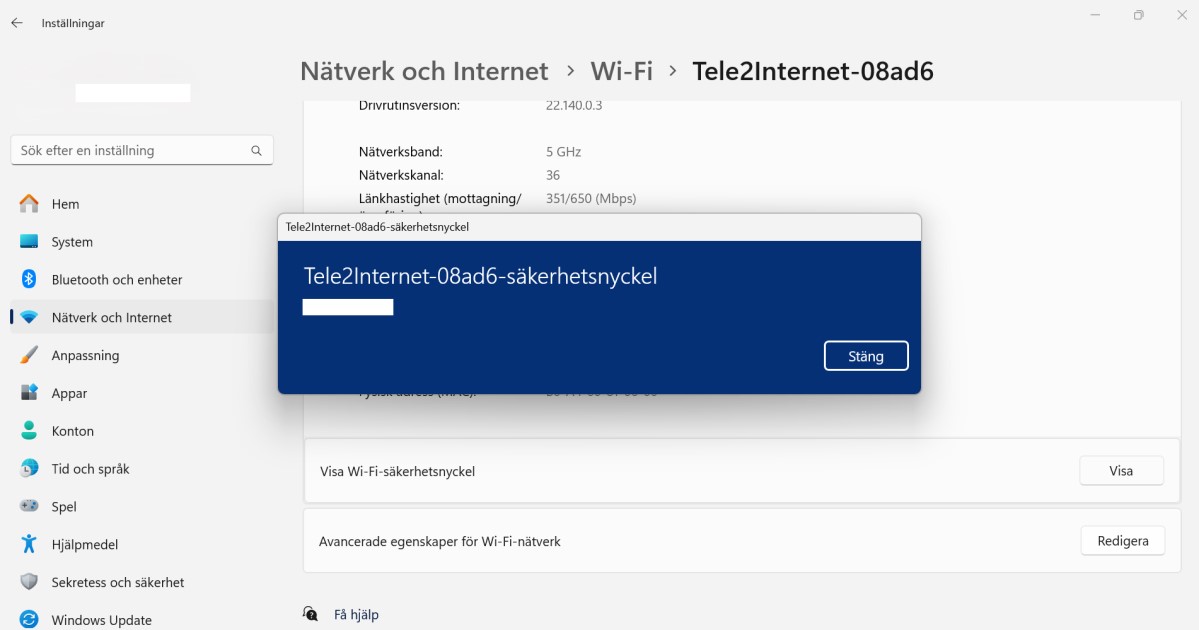The height and width of the screenshot is (630, 1199).
Task: Navigate to Wi-Fi breadcrumb
Action: pos(622,71)
